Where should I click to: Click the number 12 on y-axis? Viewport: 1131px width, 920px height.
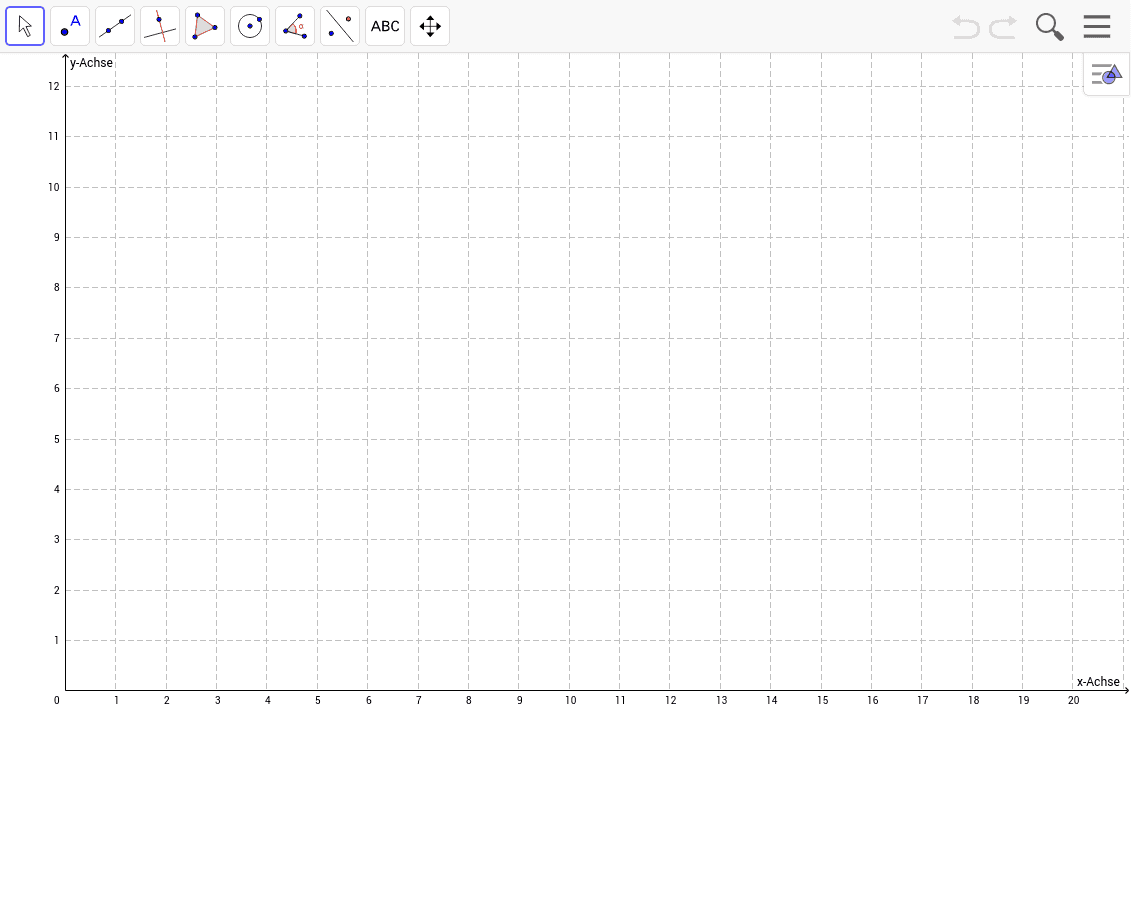coord(54,86)
